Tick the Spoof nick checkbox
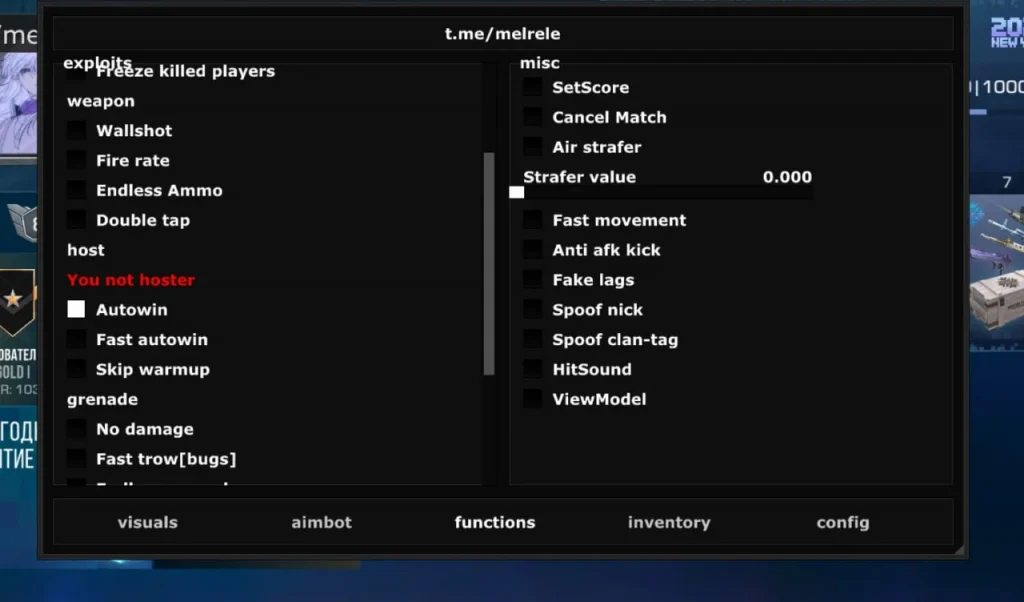 533,310
